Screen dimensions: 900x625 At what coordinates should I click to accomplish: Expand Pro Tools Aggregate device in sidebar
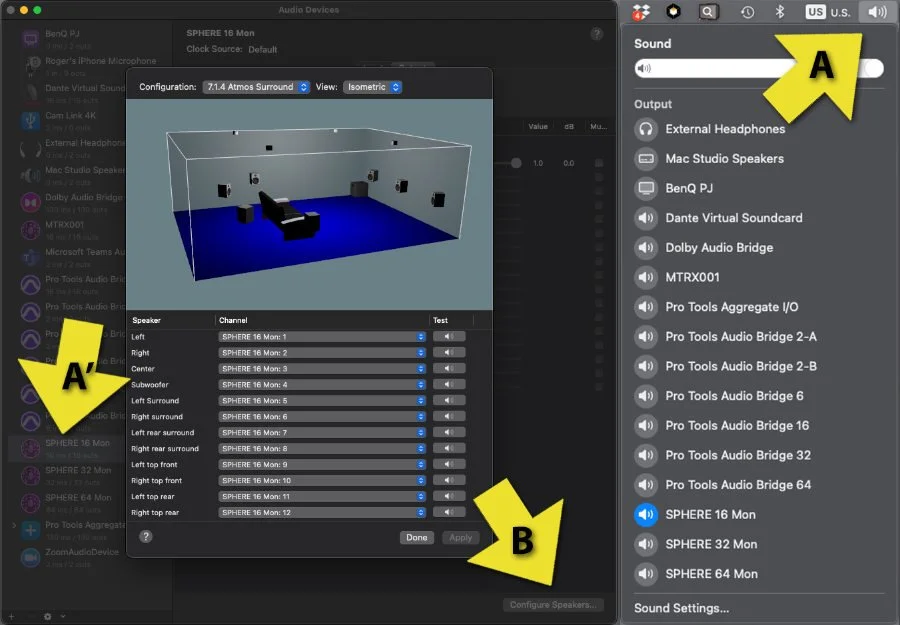(x=14, y=525)
